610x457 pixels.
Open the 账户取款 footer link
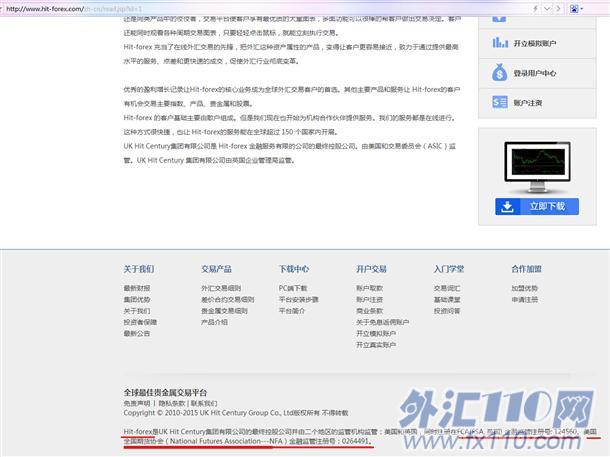tap(370, 288)
